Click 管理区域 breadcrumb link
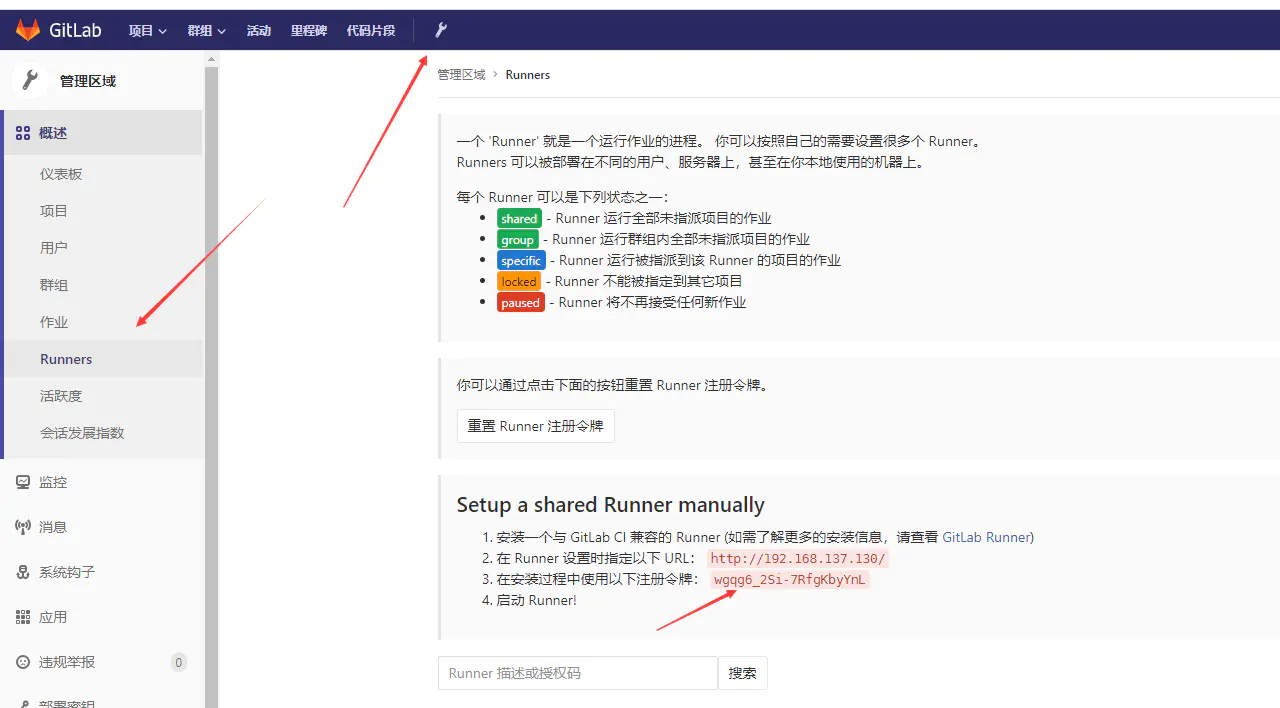The height and width of the screenshot is (708, 1280). pos(461,75)
